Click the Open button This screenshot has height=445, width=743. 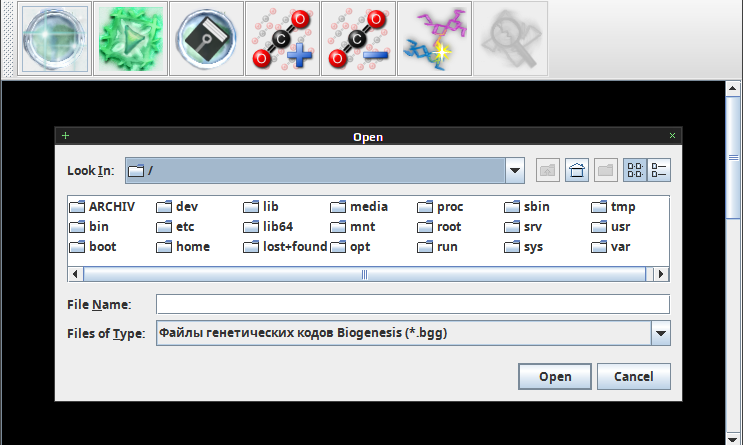(555, 376)
